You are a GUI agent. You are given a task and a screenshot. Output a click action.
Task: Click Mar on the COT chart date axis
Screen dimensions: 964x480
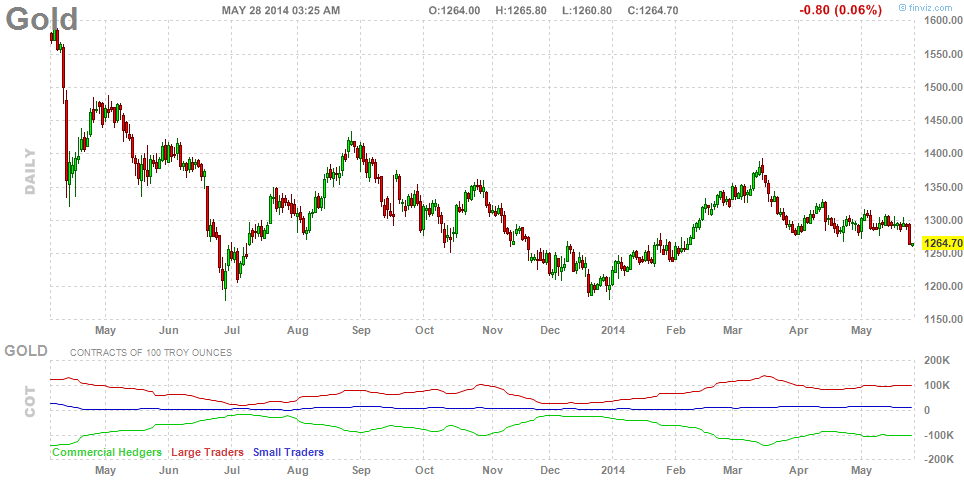733,471
